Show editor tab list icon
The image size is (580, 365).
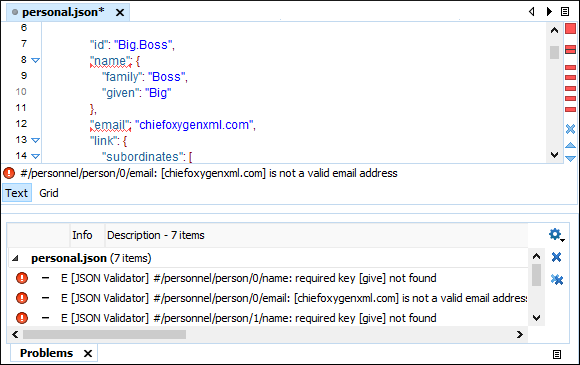[565, 11]
